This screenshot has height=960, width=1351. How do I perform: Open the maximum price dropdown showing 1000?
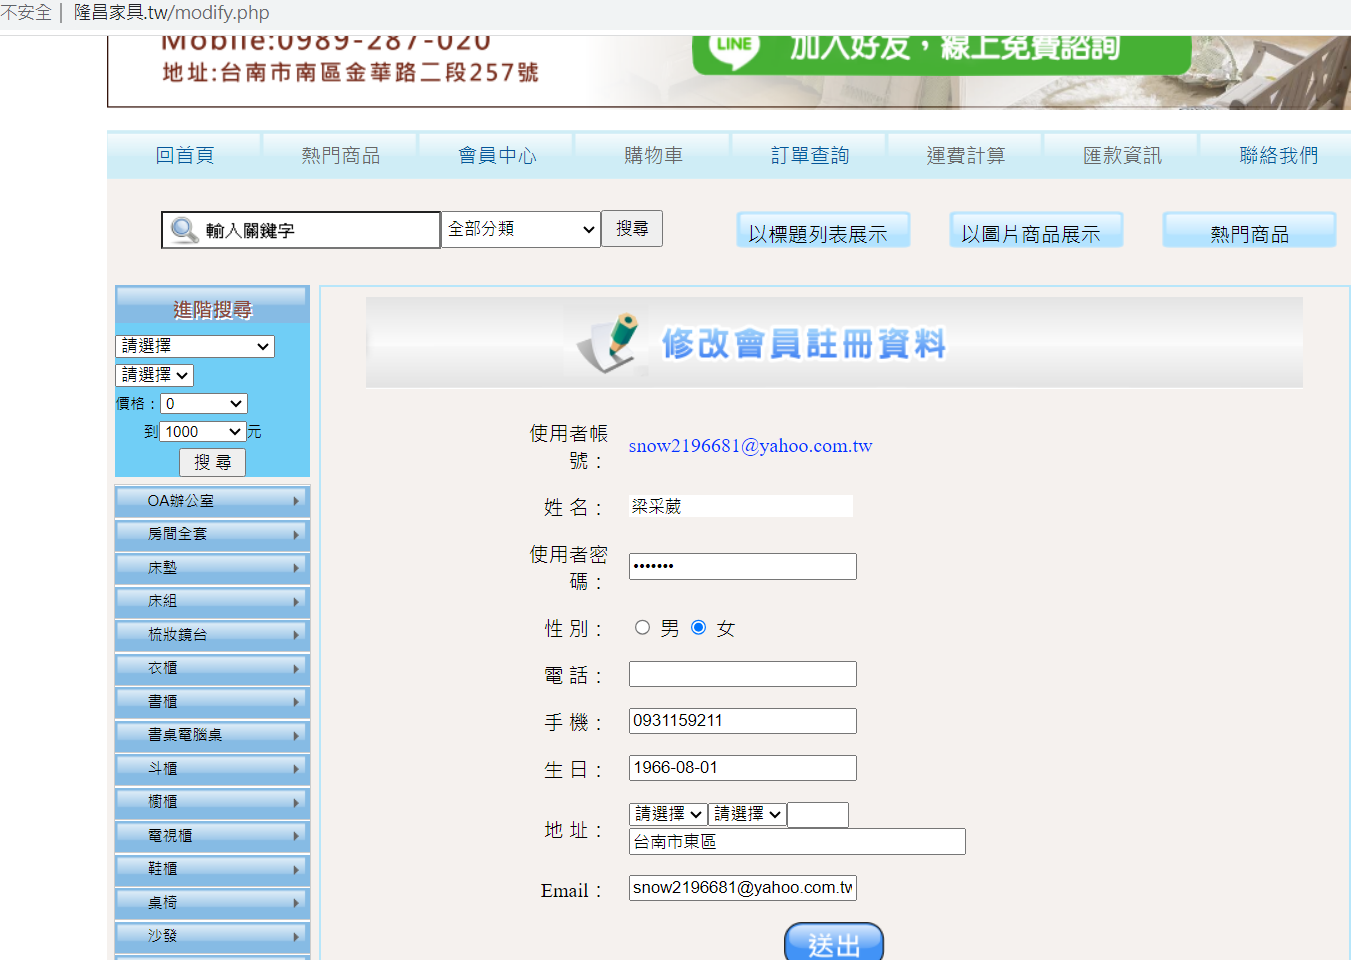point(203,432)
